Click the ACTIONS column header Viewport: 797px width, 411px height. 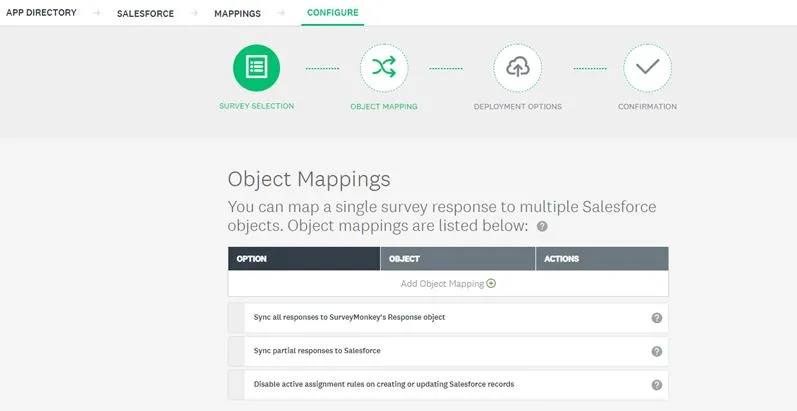point(602,259)
